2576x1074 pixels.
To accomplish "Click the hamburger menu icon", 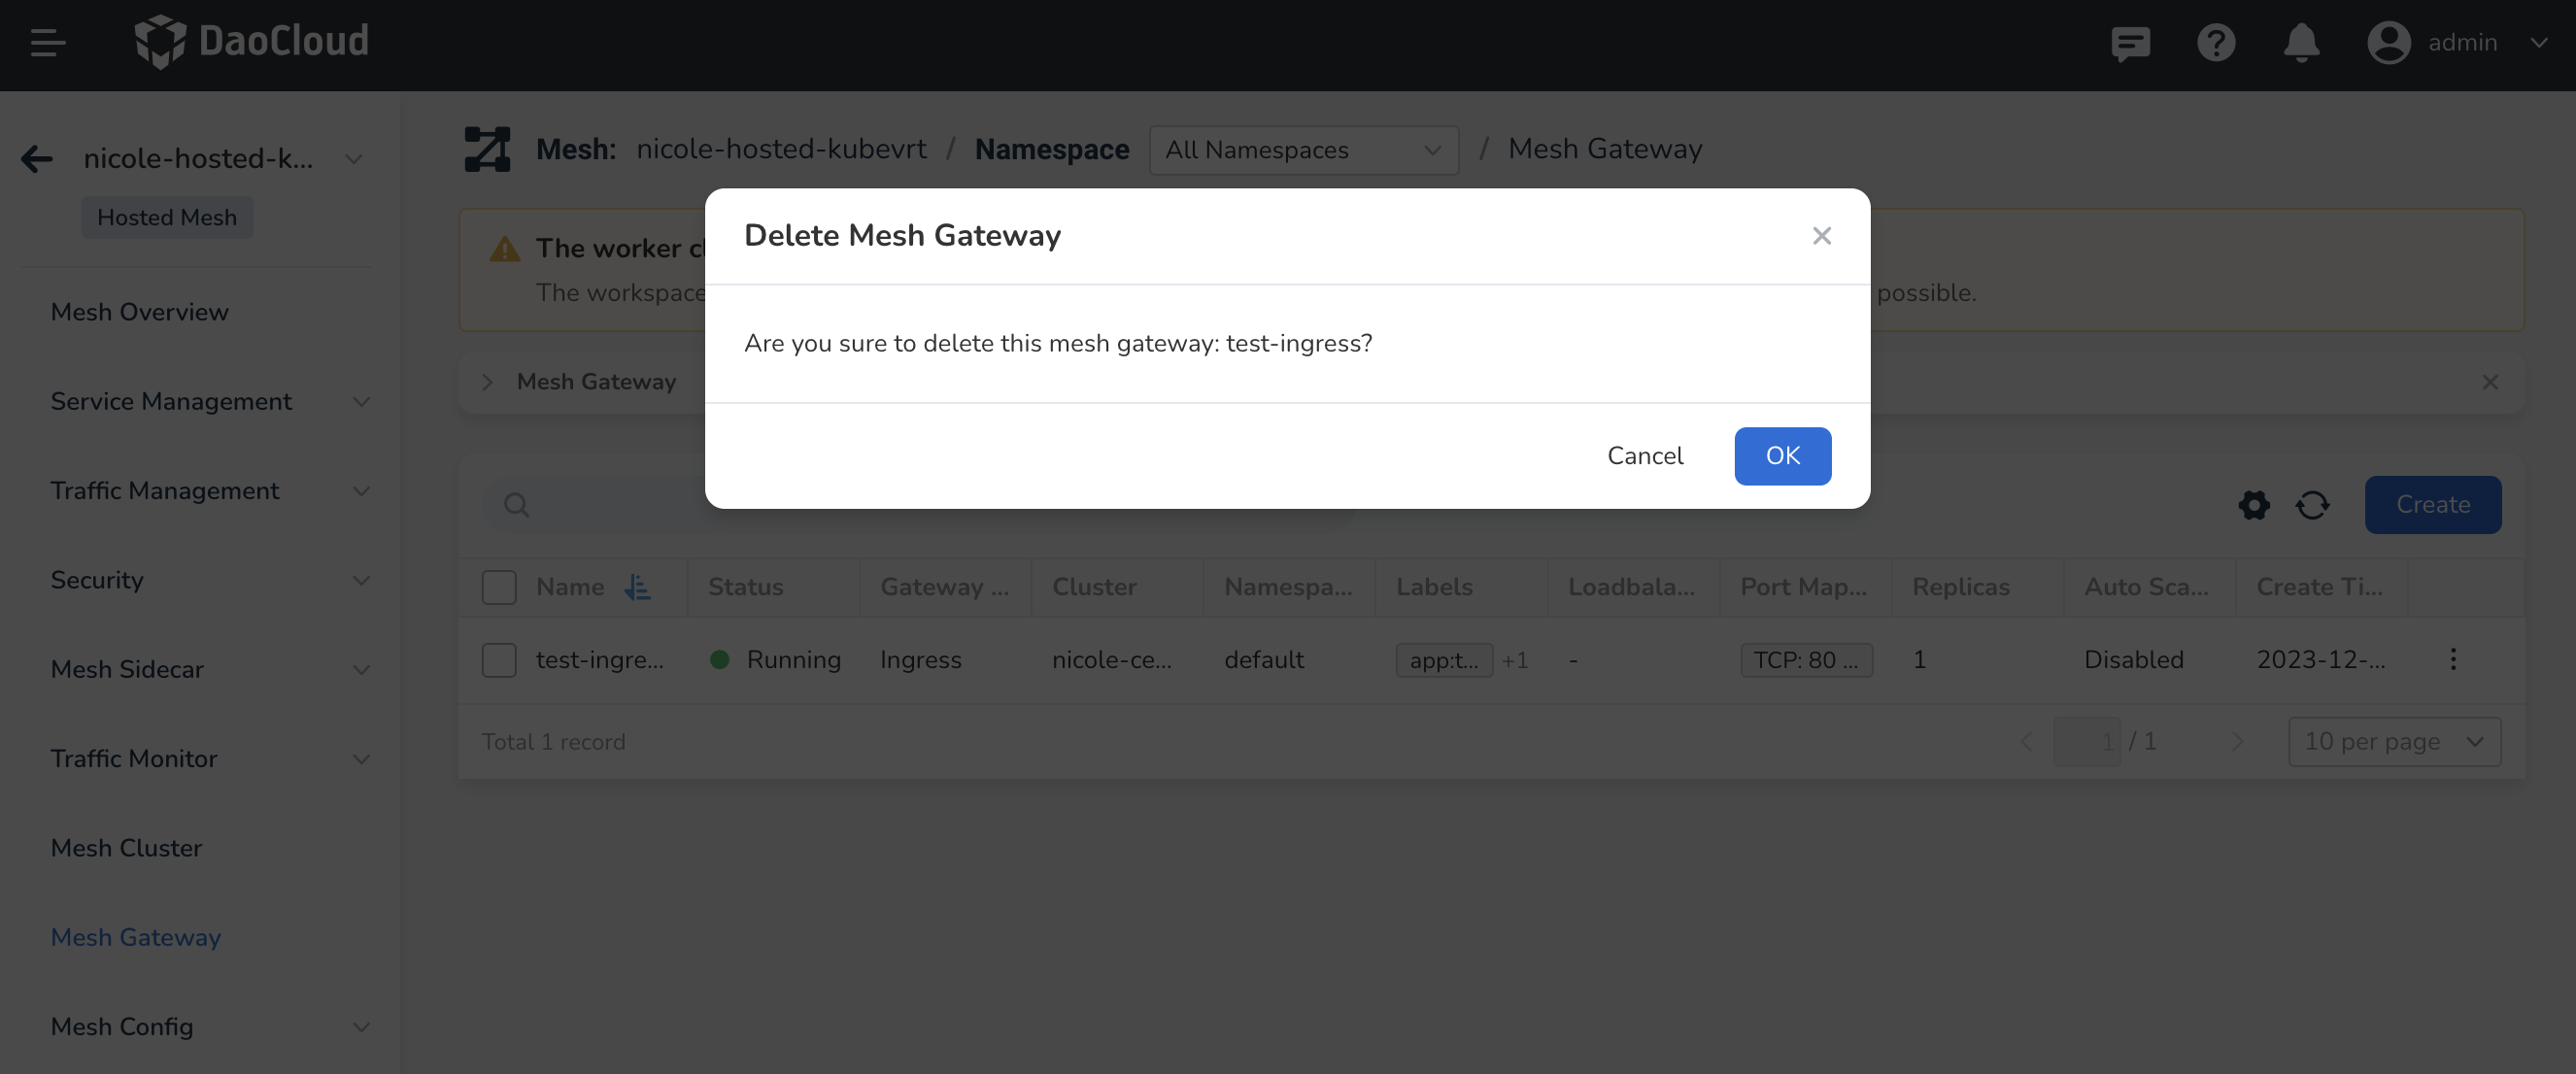I will pyautogui.click(x=47, y=43).
